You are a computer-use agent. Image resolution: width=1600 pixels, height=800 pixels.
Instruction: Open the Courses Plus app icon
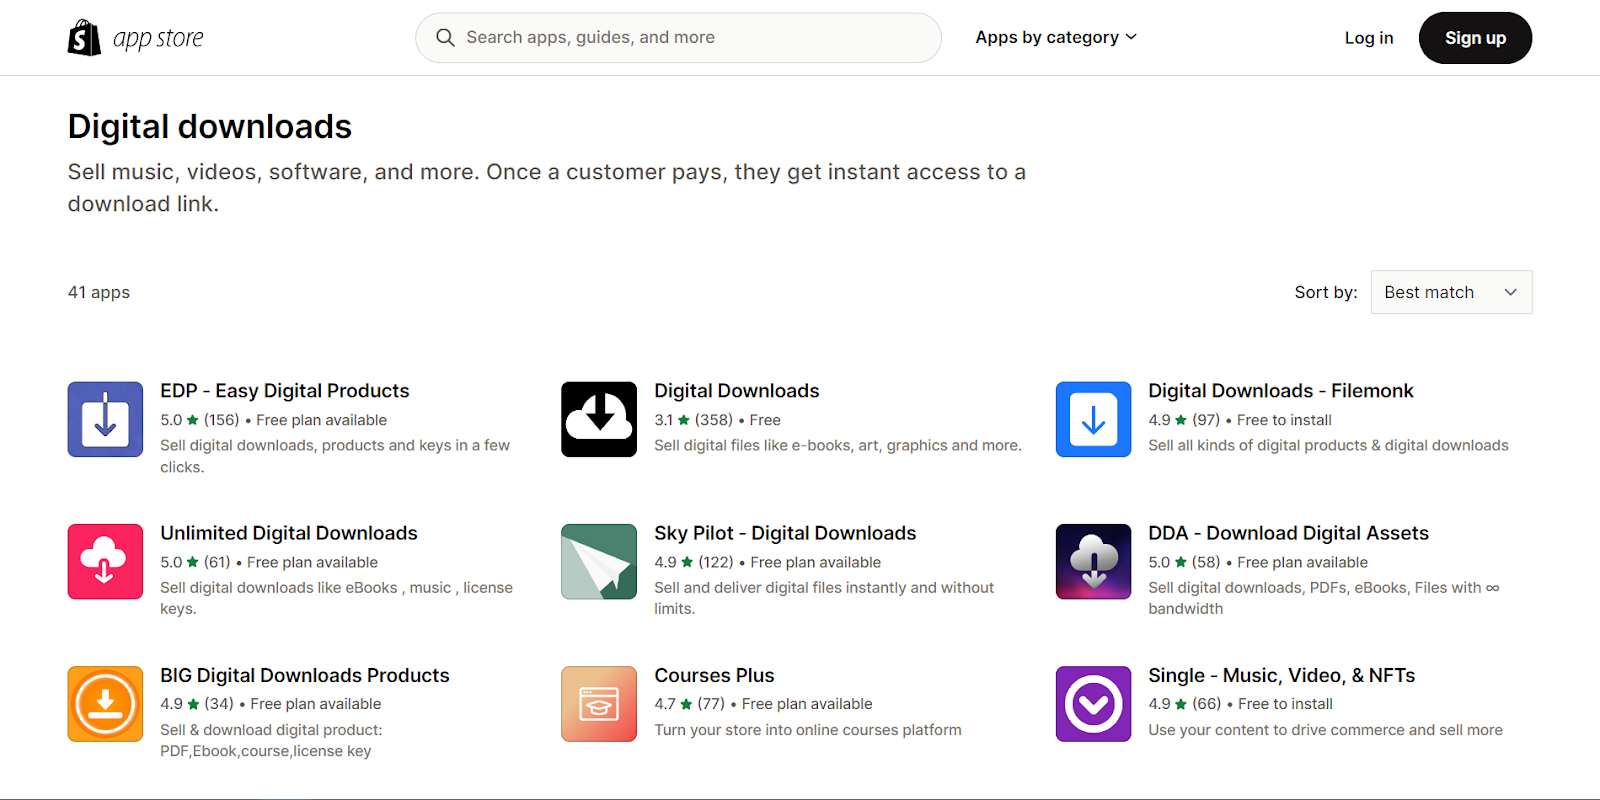click(x=599, y=704)
